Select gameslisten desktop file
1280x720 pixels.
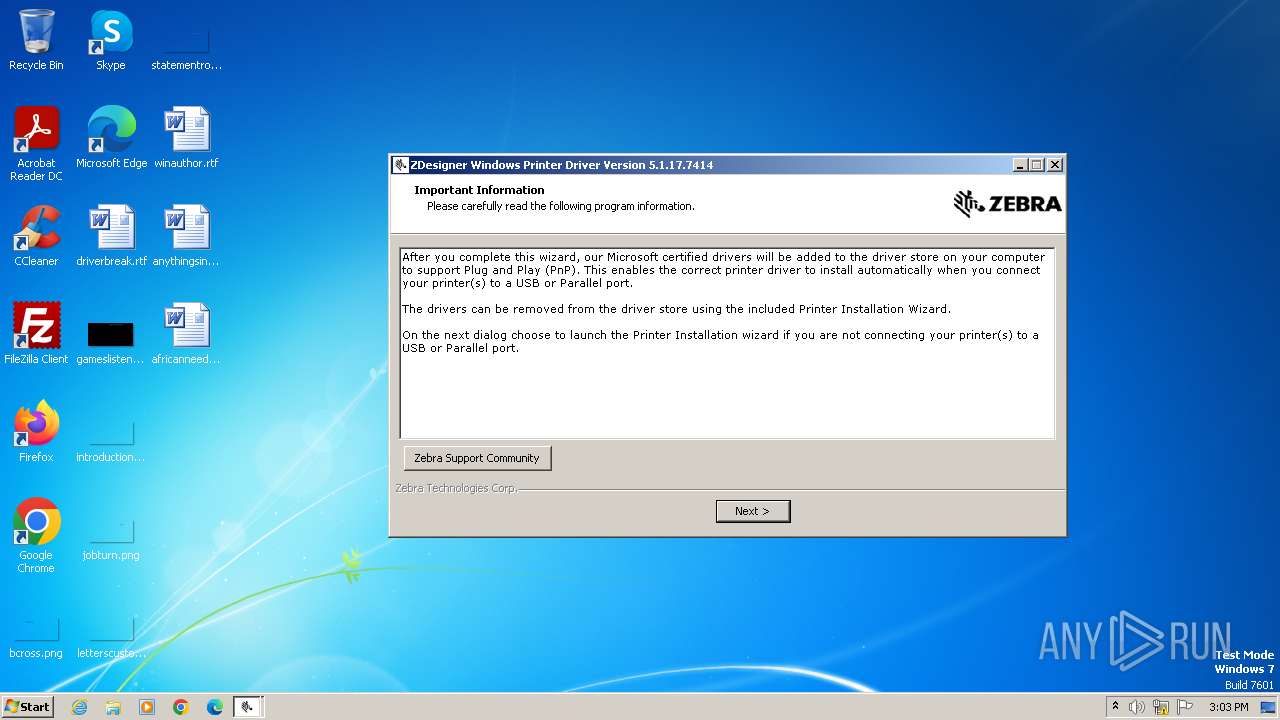pos(111,340)
